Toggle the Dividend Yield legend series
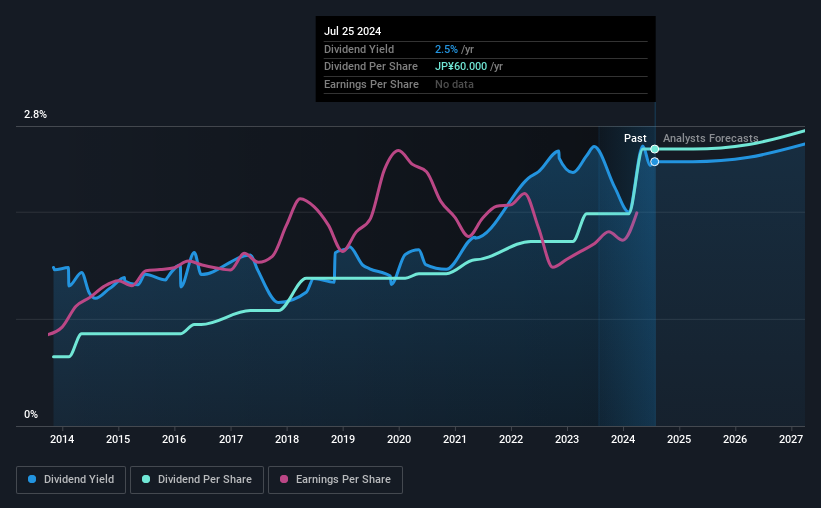This screenshot has width=821, height=508. pos(71,480)
